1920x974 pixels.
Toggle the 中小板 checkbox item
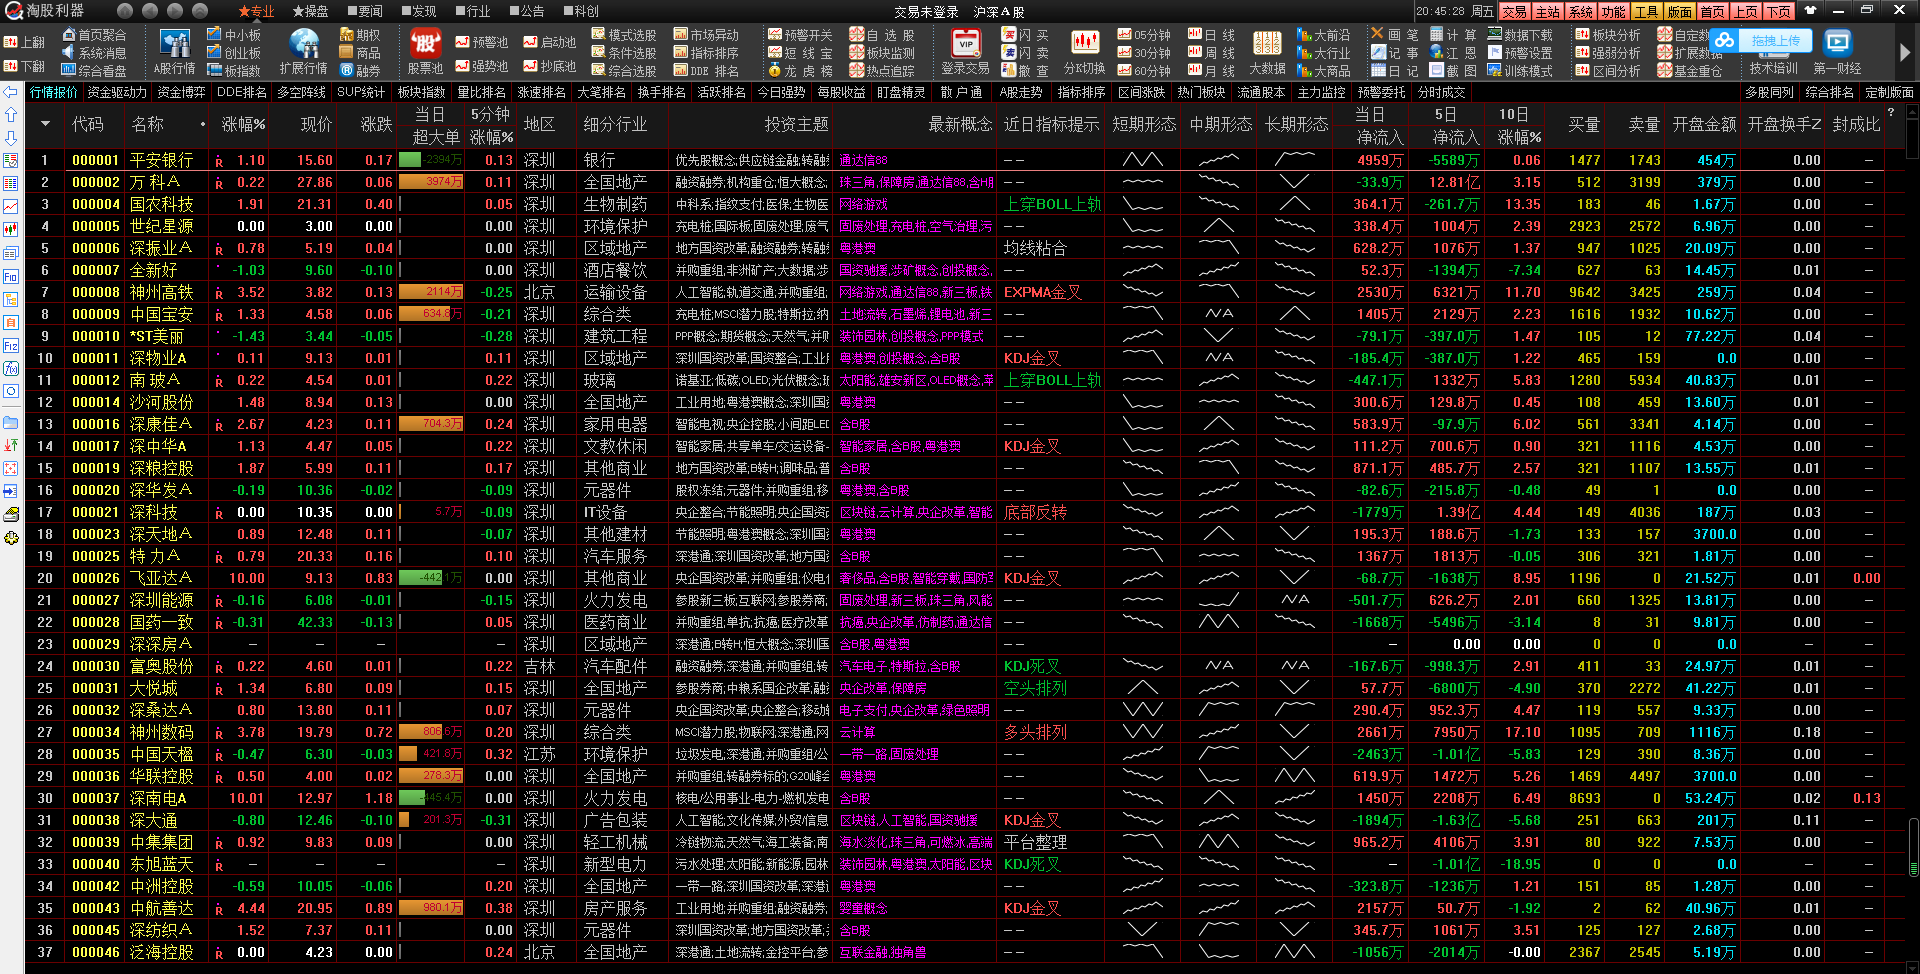[234, 35]
